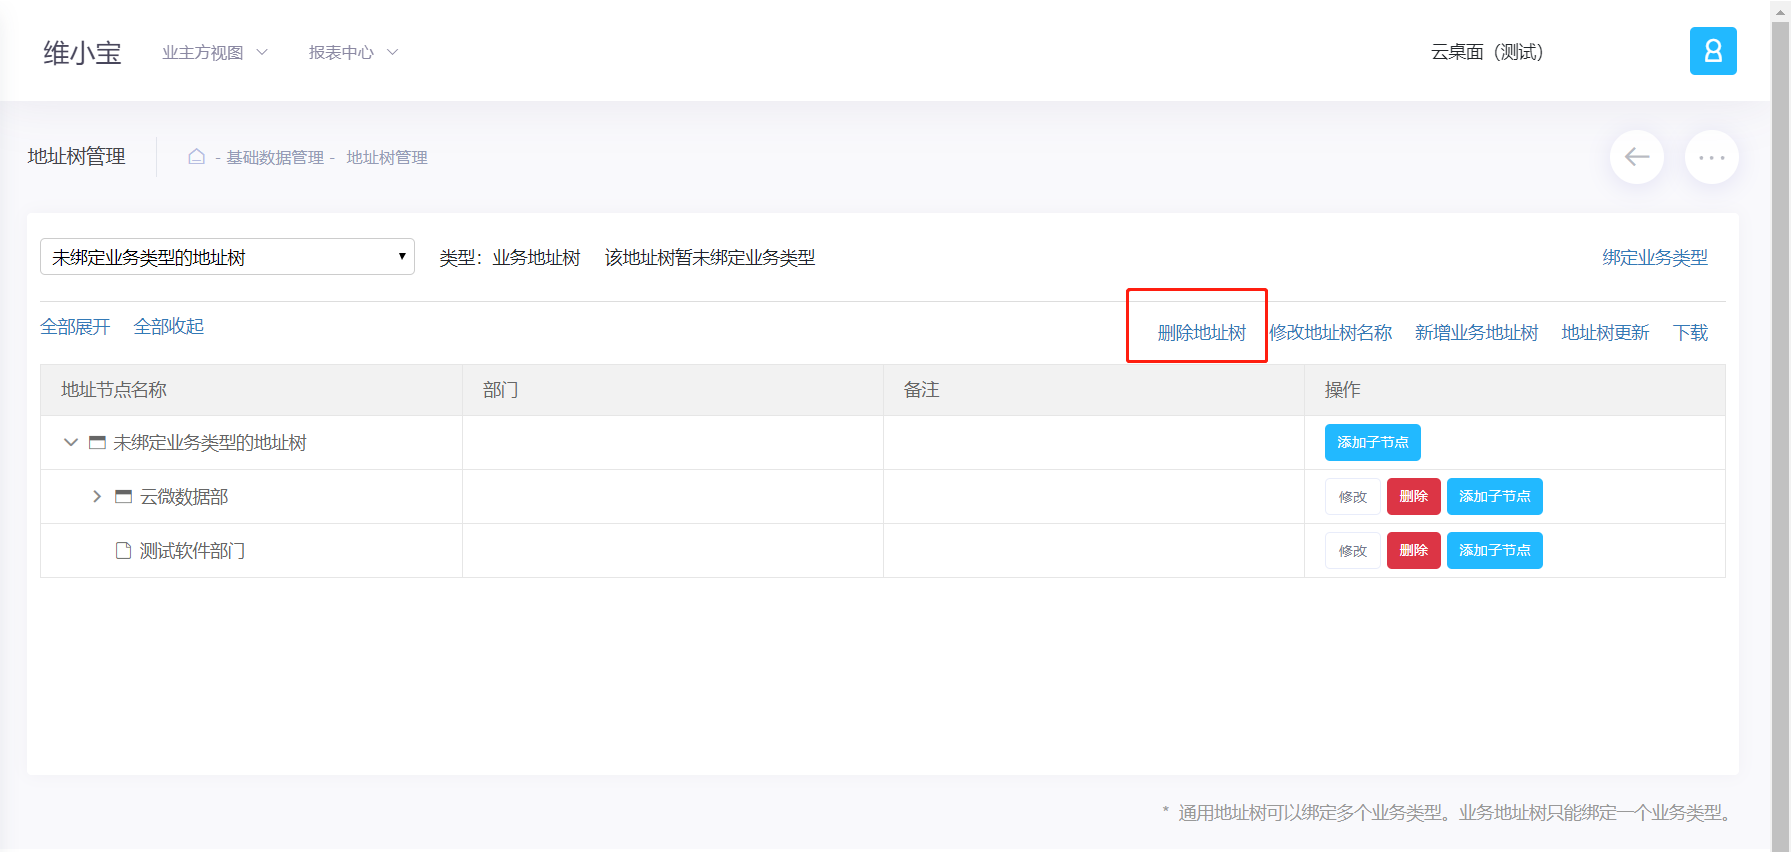Click 基础数据管理 breadcrumb
1791x852 pixels.
point(275,157)
